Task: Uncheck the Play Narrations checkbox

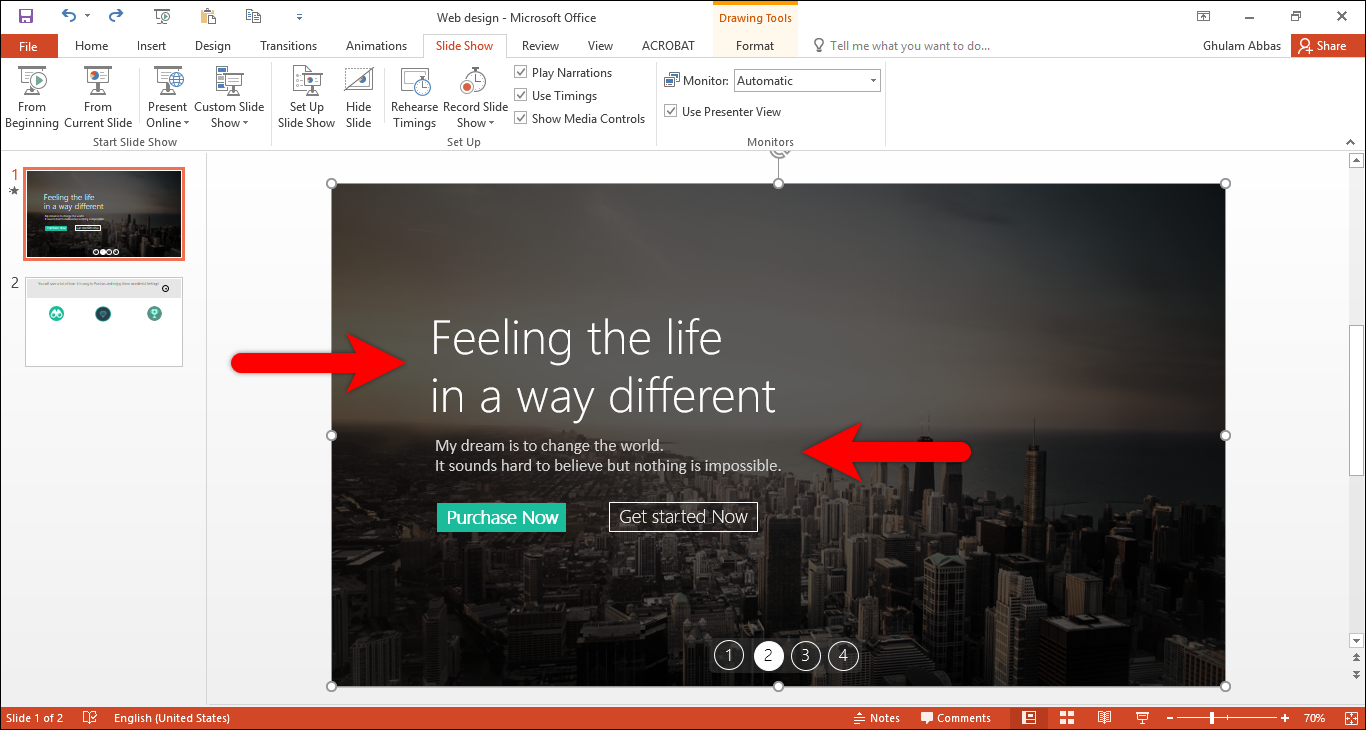Action: tap(521, 72)
